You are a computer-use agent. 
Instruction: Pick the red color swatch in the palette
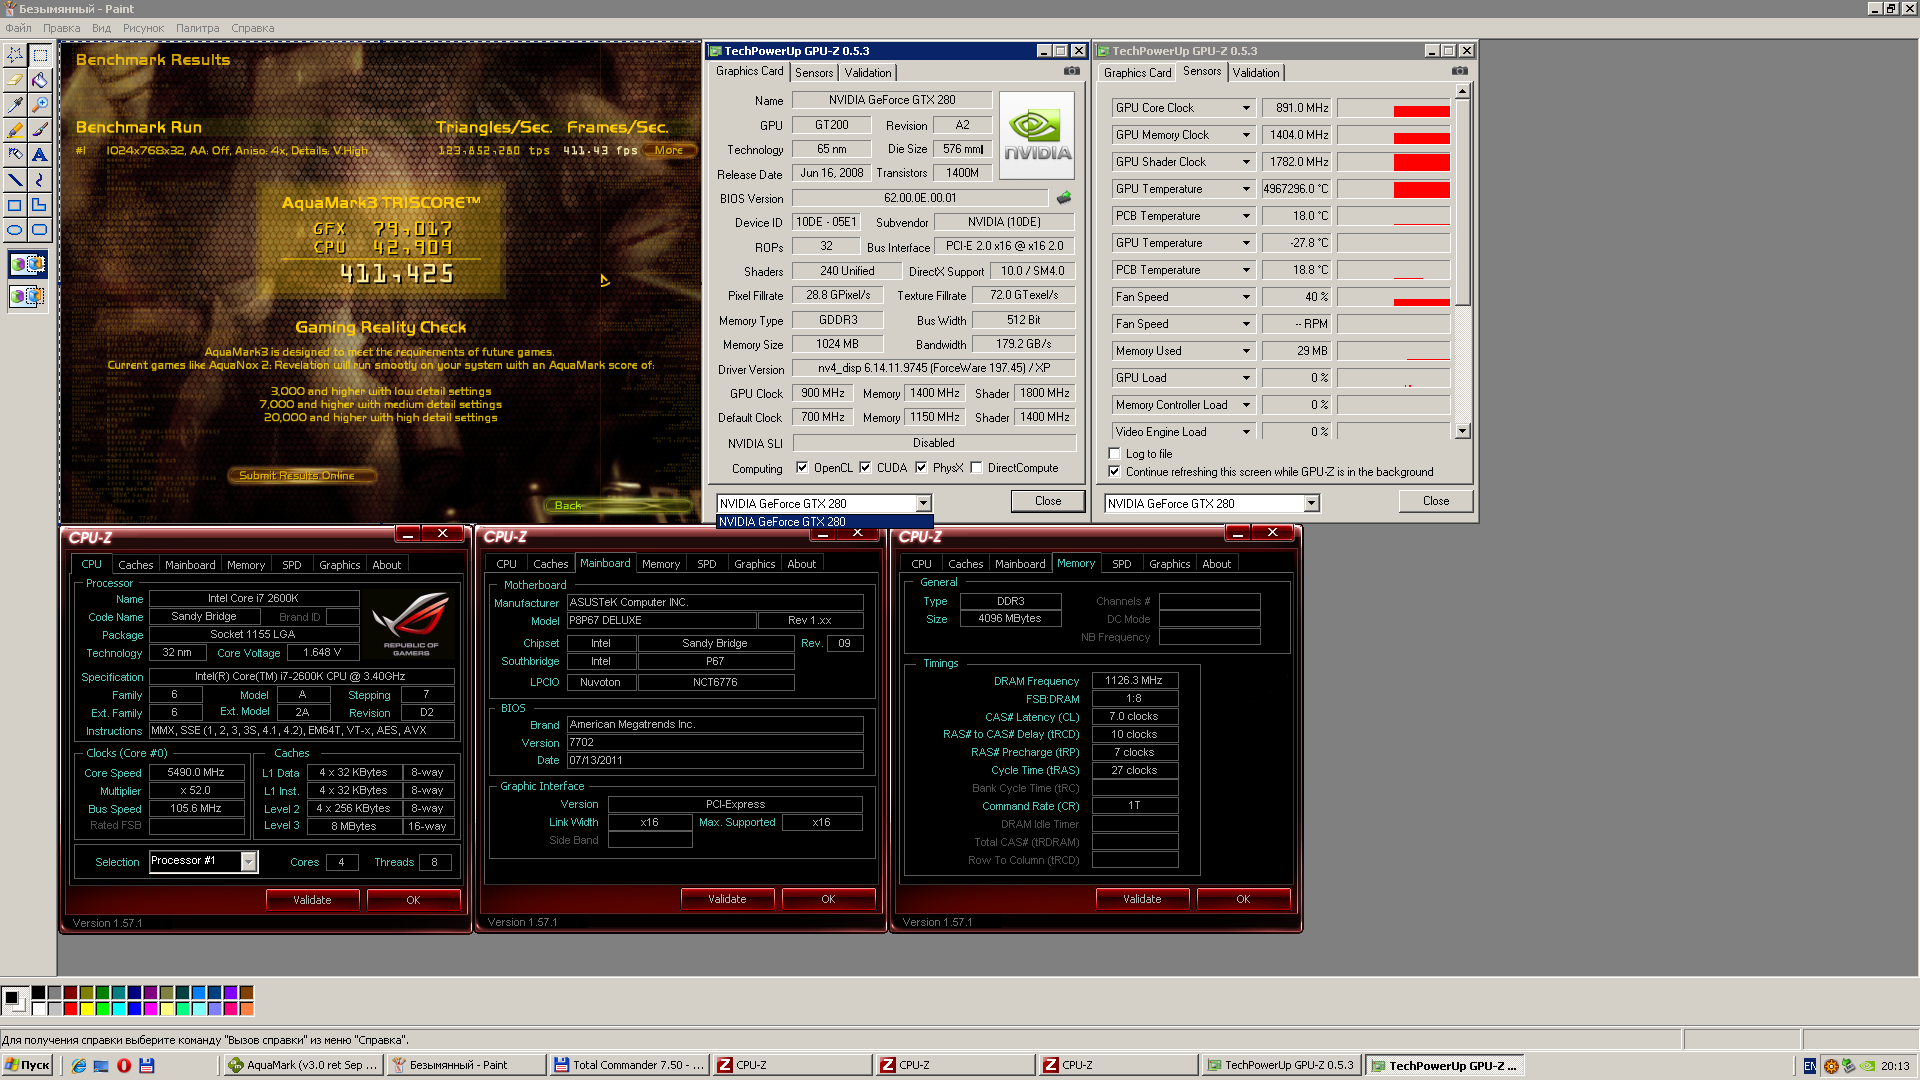(70, 1009)
